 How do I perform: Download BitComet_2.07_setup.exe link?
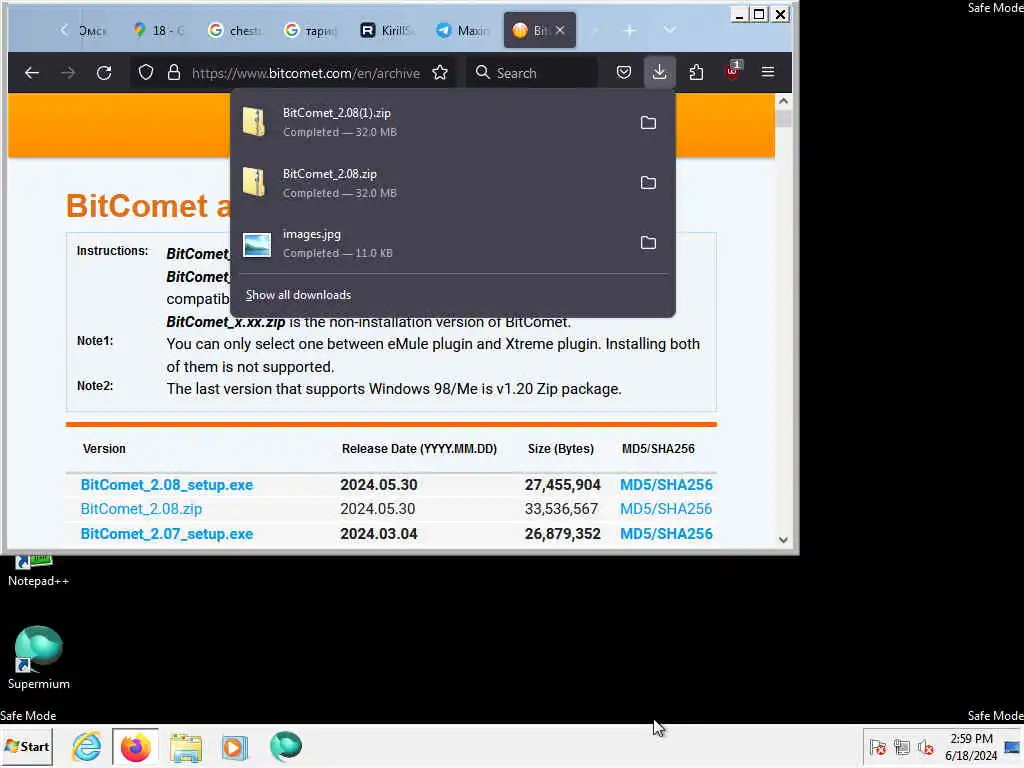[167, 534]
